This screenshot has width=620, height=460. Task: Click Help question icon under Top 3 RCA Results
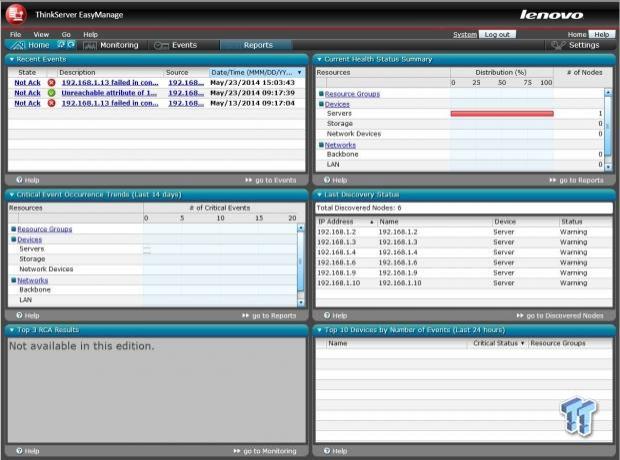[19, 451]
